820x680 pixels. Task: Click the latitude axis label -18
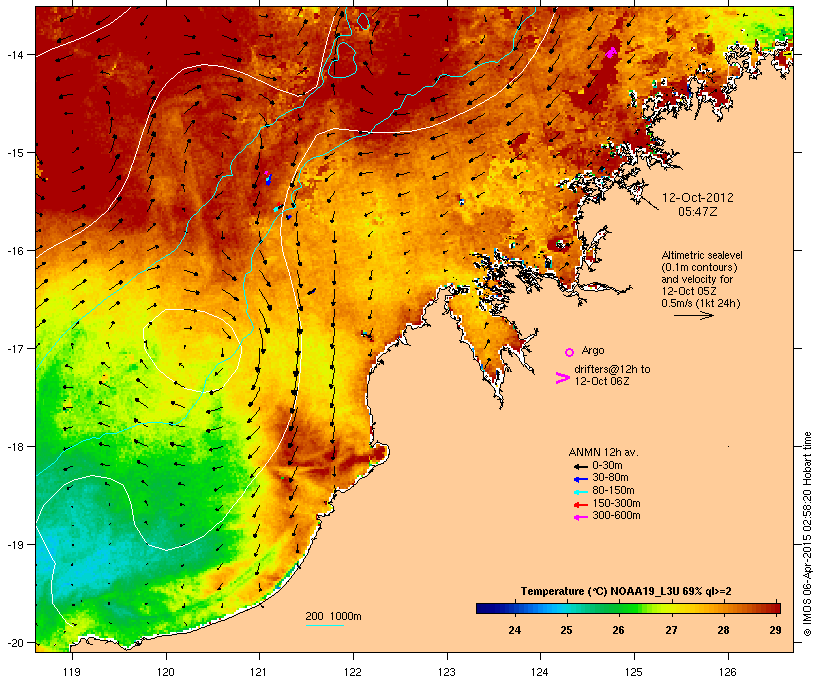(14, 446)
